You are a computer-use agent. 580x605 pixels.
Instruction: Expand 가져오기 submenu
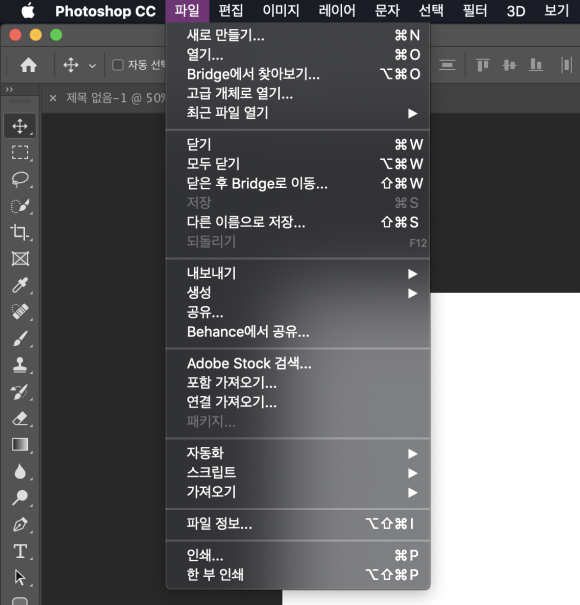coord(298,492)
